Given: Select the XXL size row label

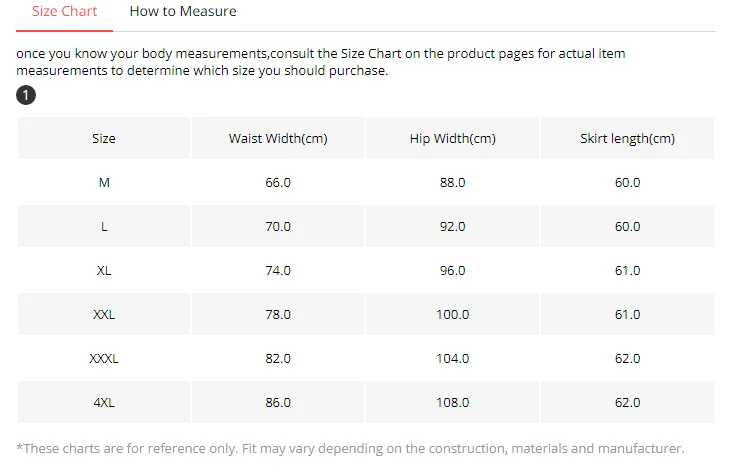Looking at the screenshot, I should [104, 314].
